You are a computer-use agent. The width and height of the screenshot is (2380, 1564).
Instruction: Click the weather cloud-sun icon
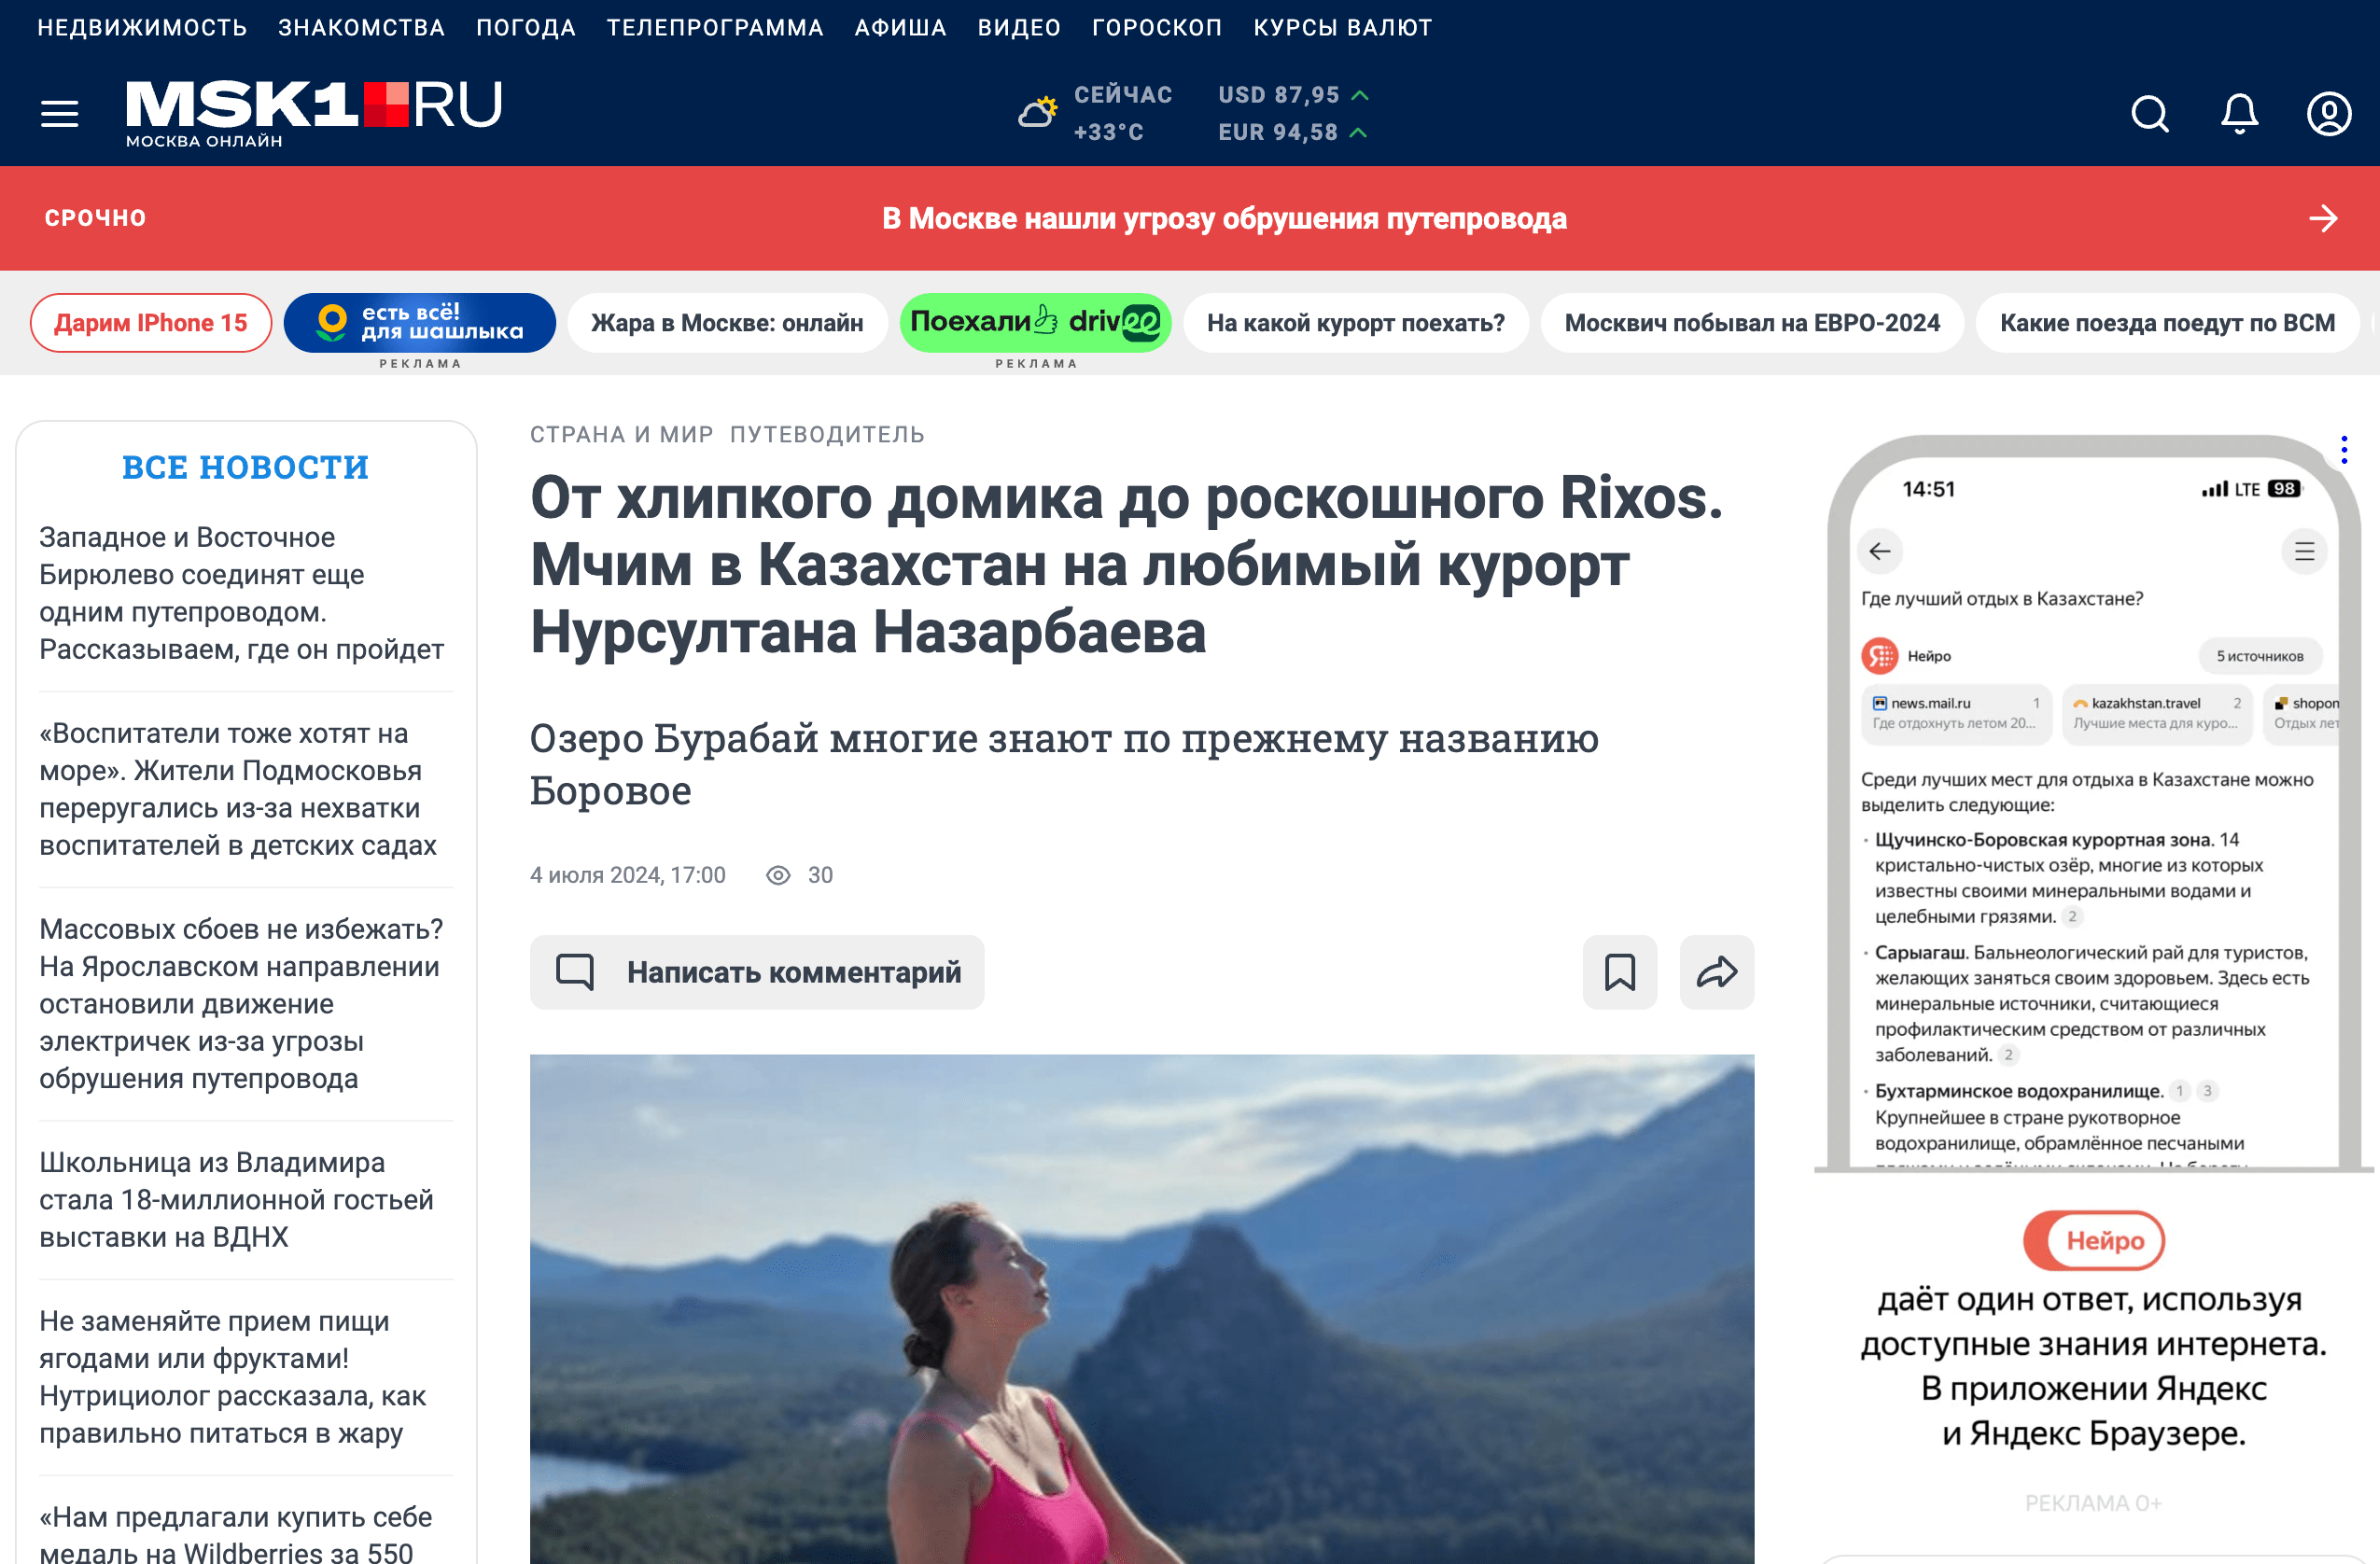point(1038,112)
